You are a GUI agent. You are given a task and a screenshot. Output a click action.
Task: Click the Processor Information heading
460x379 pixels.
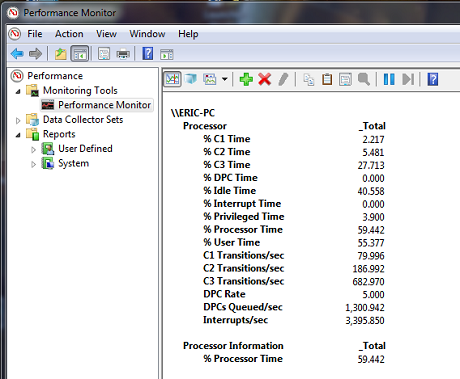pos(233,346)
